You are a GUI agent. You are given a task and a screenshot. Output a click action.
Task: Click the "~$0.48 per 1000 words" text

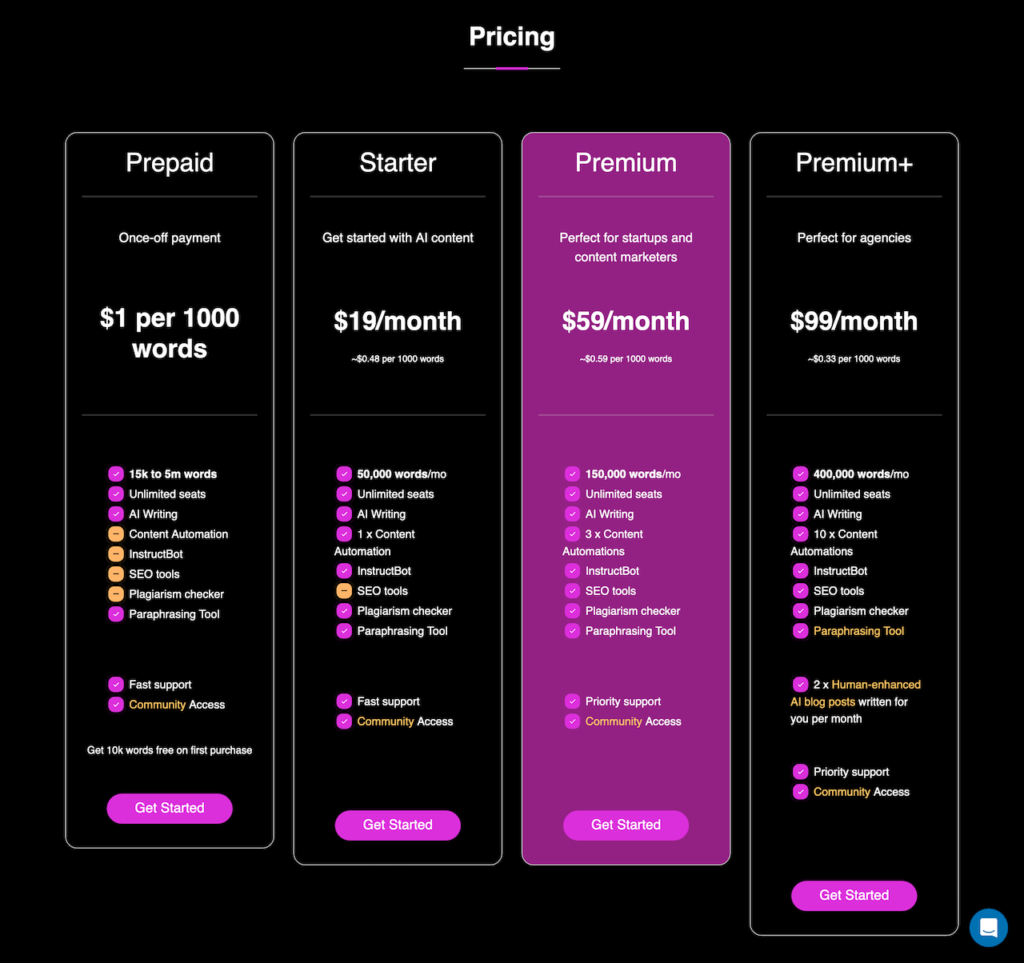tap(398, 358)
